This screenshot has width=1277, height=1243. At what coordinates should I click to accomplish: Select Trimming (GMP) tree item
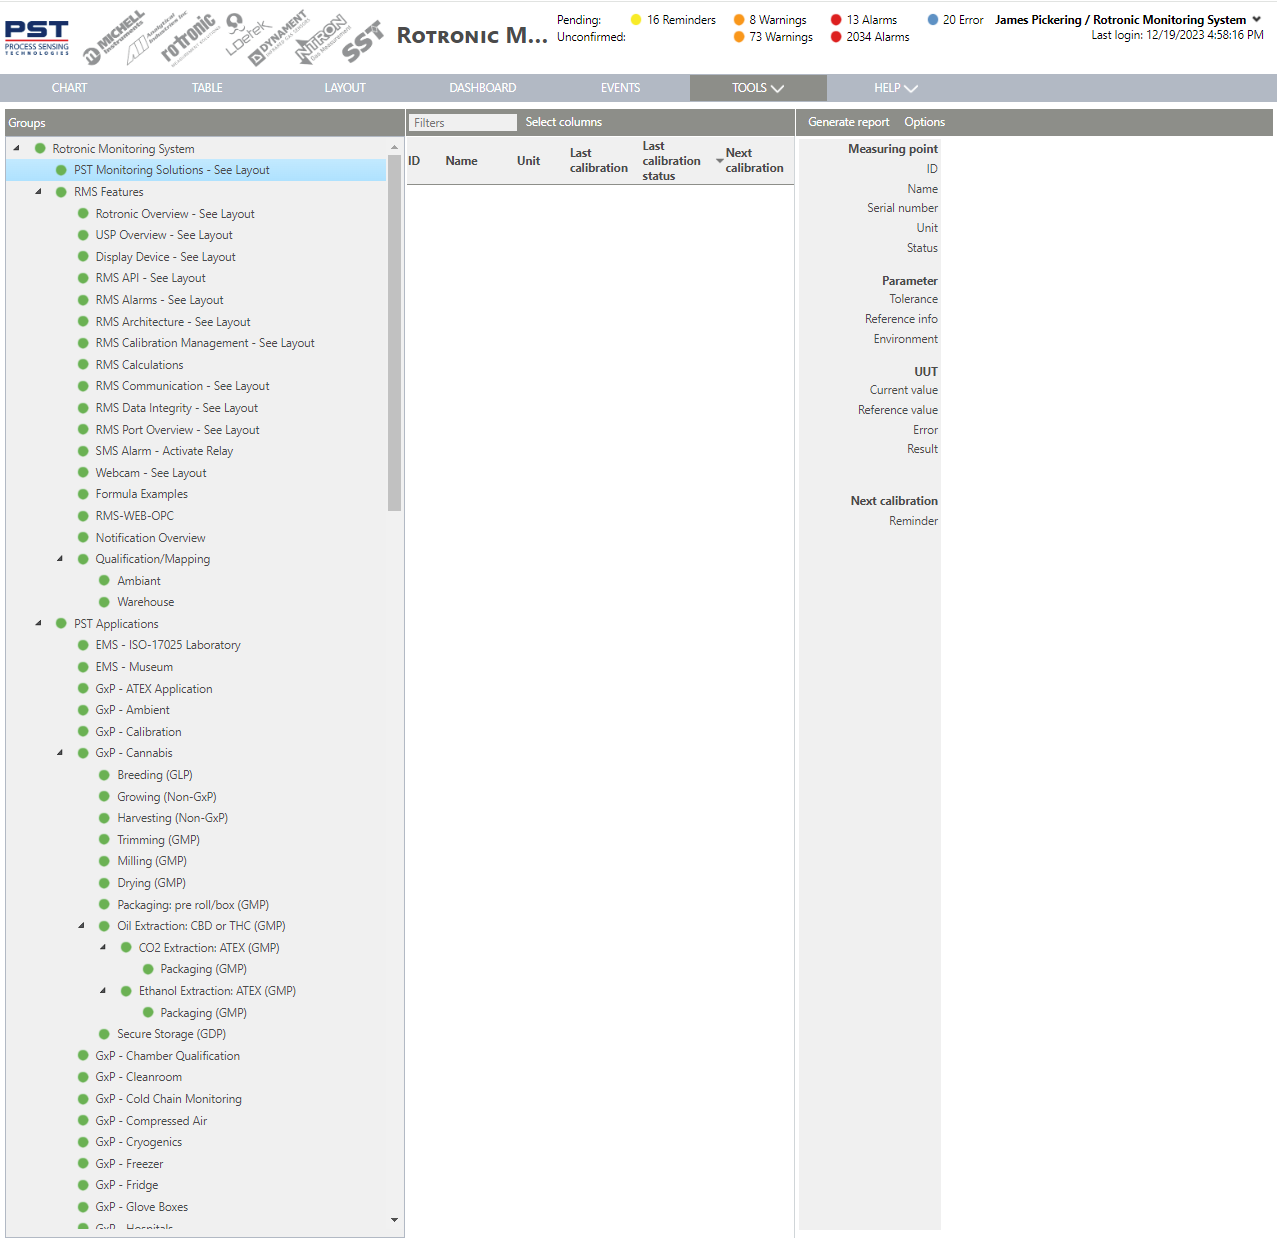[x=158, y=840]
